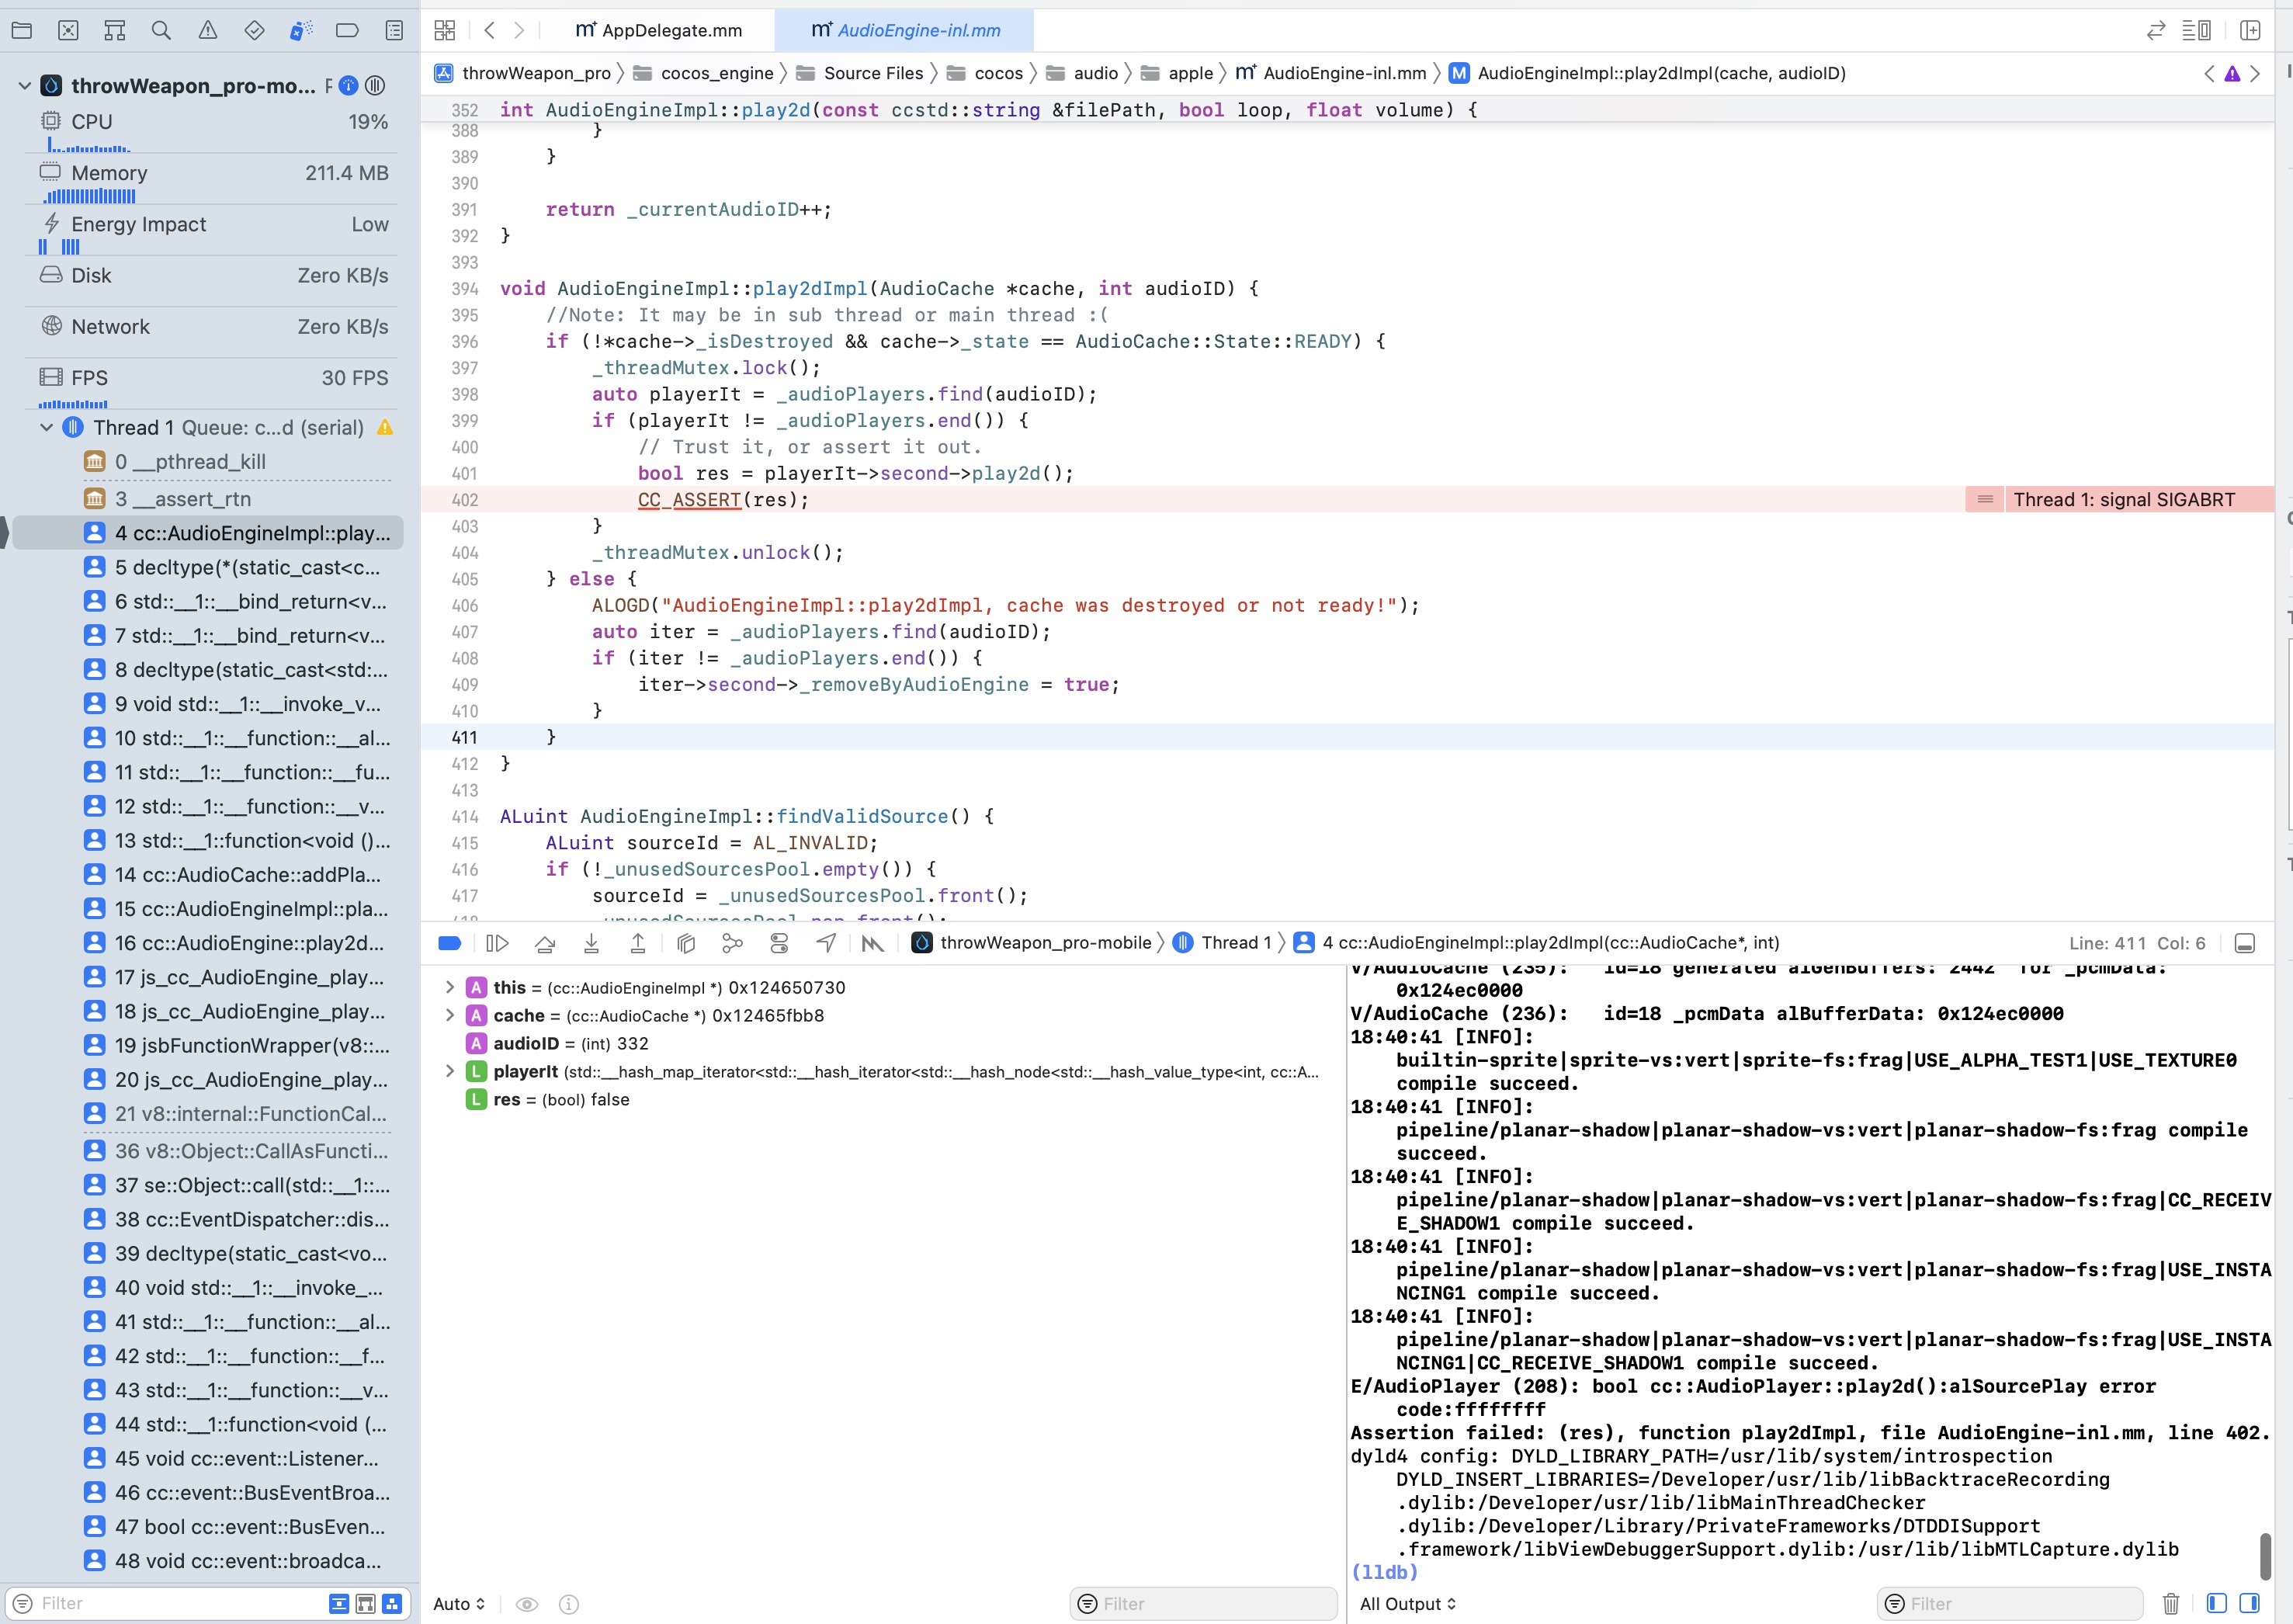
Task: Switch to AppDelegate.mm tab
Action: coord(659,30)
